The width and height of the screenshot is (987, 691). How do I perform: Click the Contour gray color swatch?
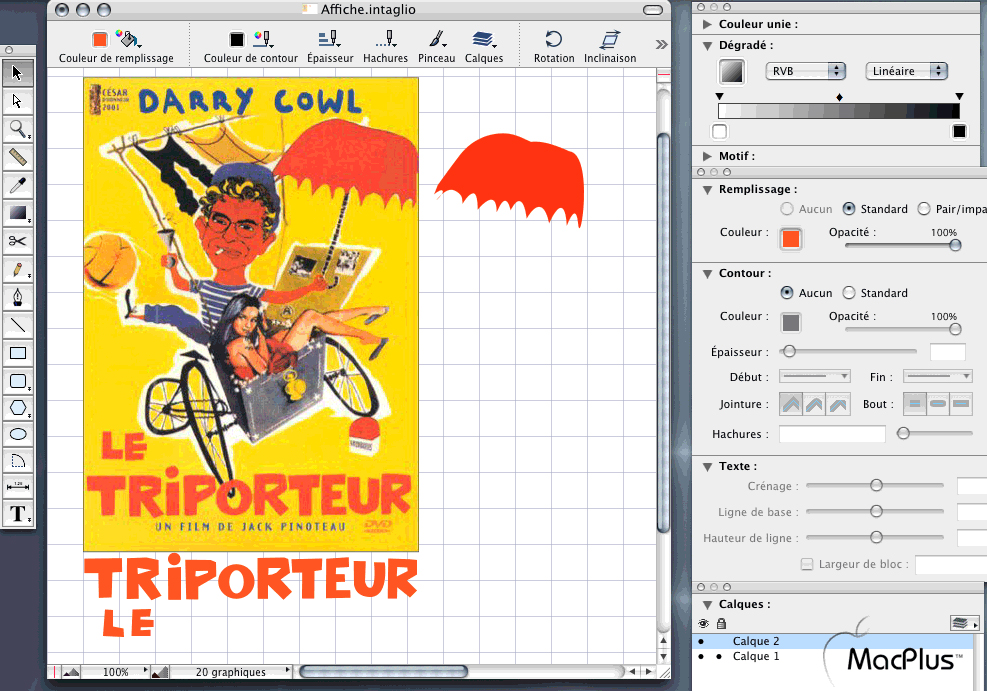(x=791, y=322)
